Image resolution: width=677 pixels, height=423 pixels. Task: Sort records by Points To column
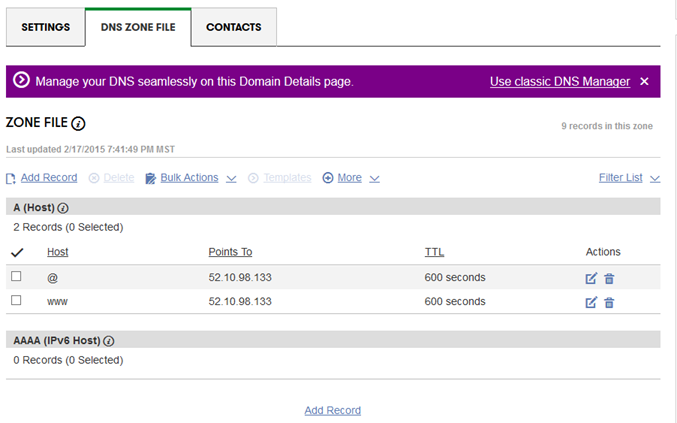pyautogui.click(x=230, y=252)
